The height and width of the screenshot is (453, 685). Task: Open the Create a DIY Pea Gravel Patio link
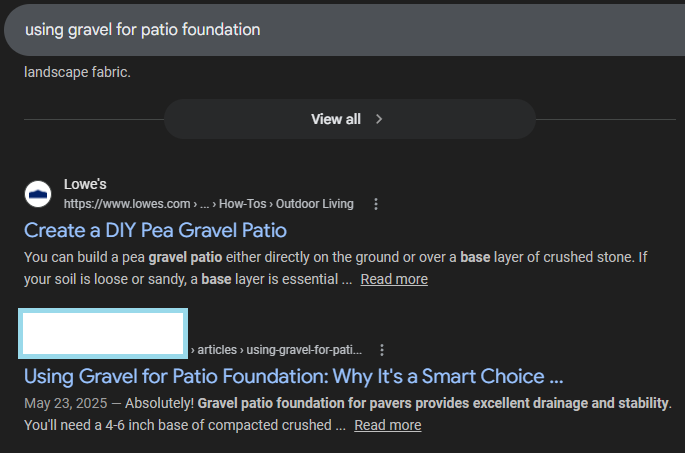[x=155, y=230]
